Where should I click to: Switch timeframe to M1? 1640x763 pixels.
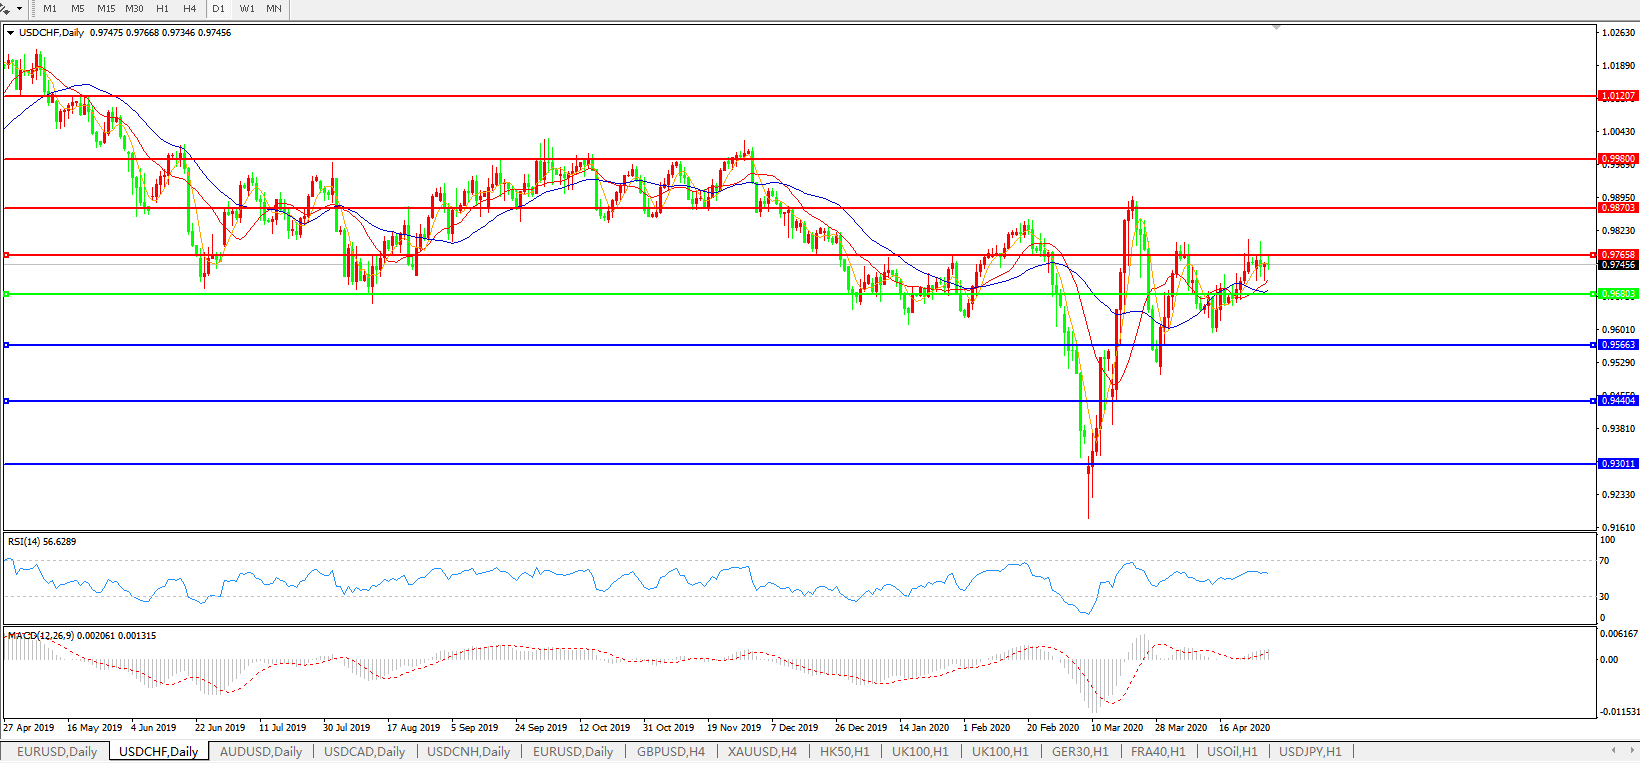tap(50, 9)
